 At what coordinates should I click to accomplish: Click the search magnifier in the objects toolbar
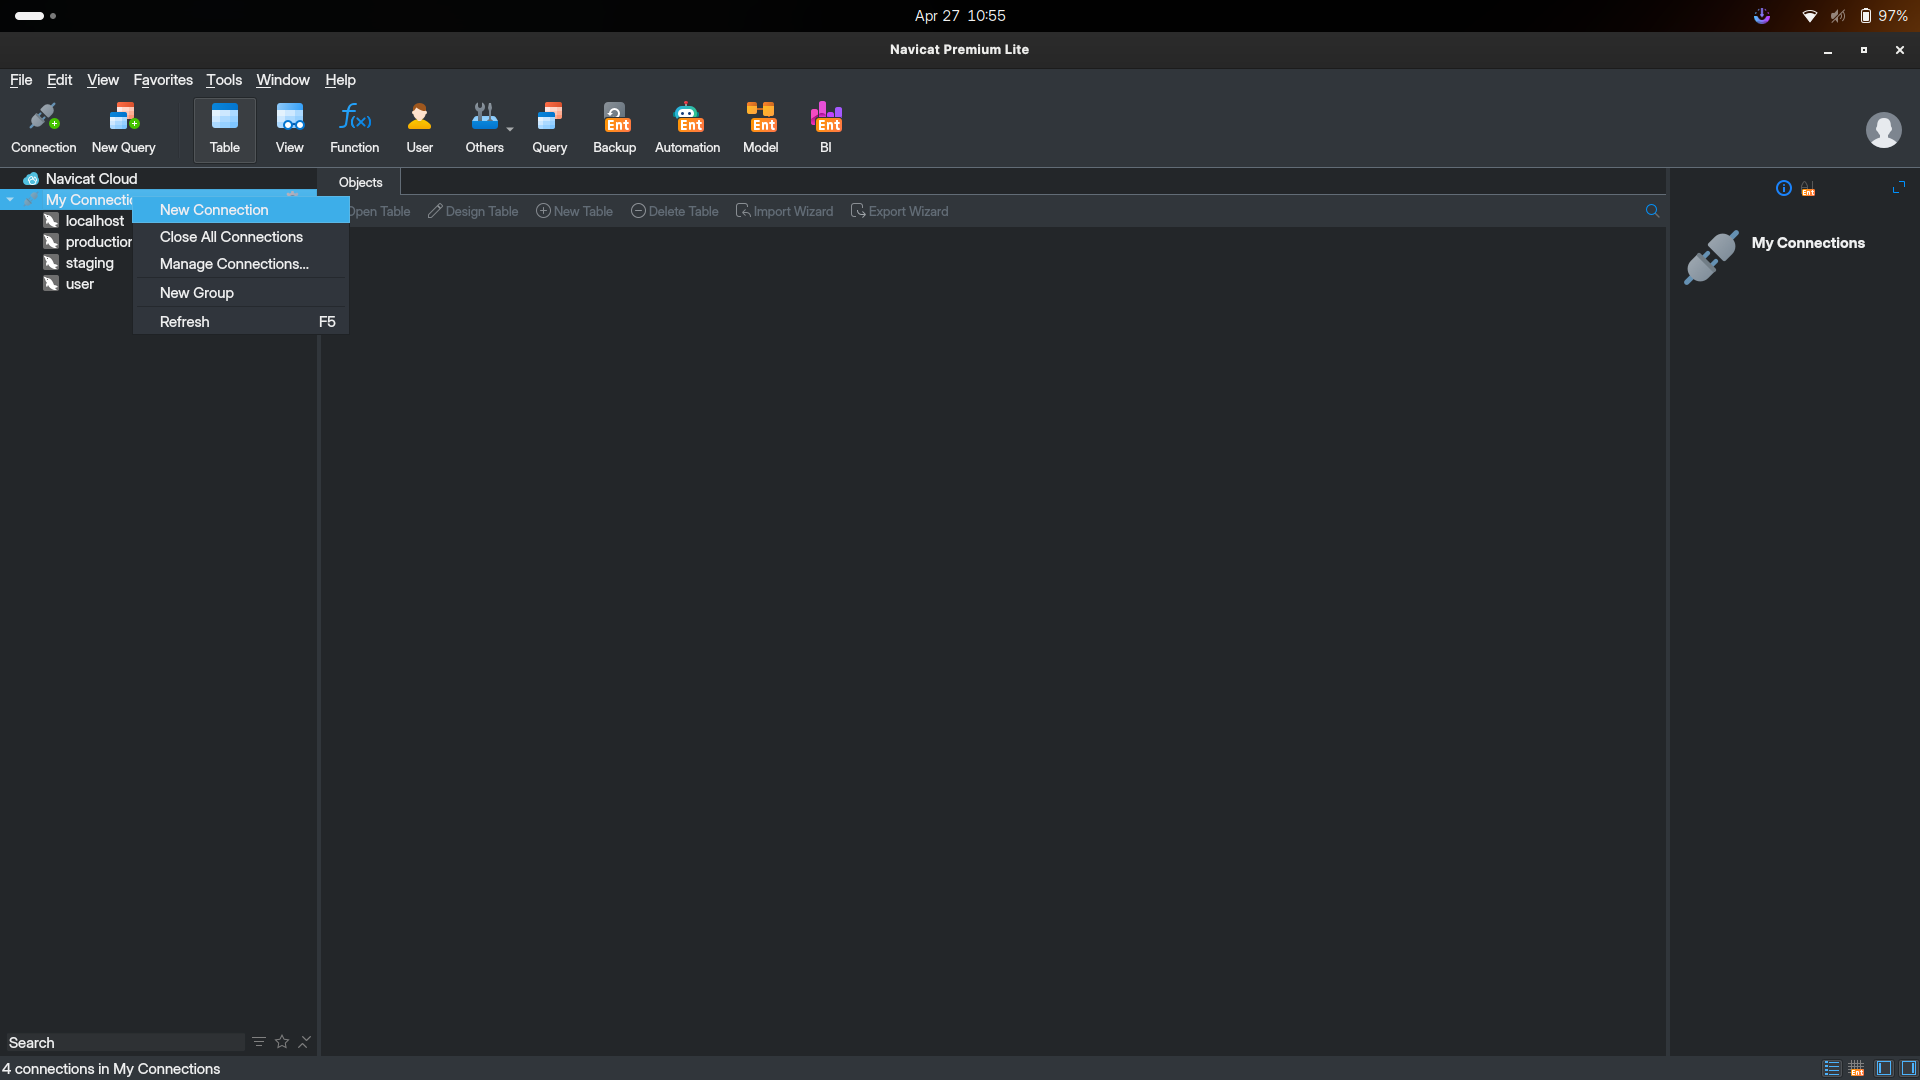[x=1652, y=211]
